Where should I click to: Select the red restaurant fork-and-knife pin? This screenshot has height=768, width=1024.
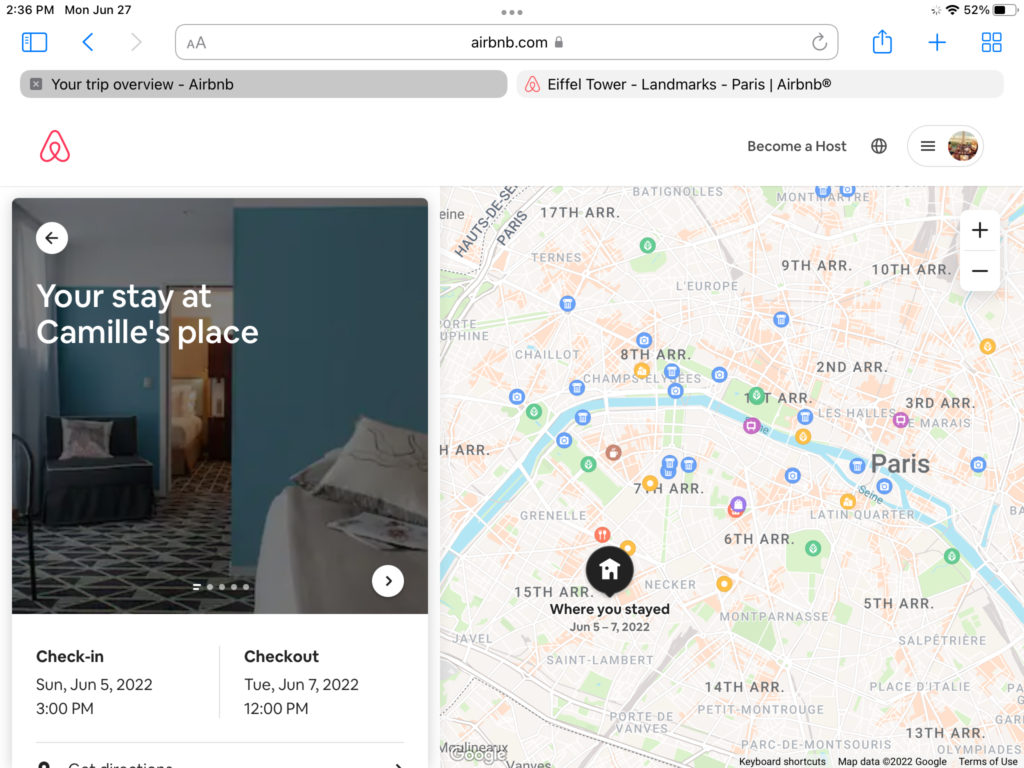click(602, 535)
